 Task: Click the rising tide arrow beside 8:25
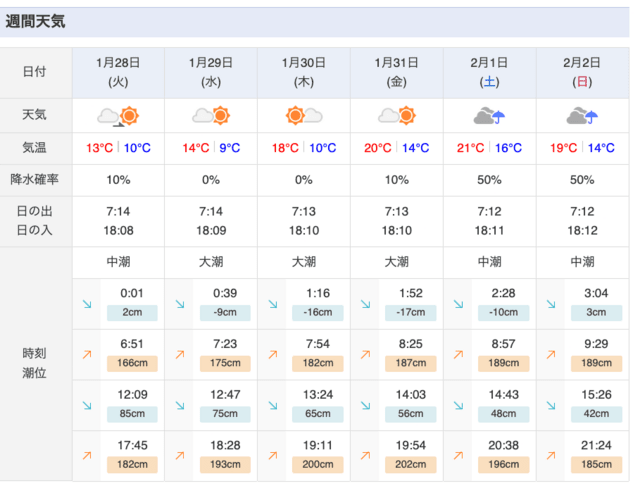click(x=366, y=355)
